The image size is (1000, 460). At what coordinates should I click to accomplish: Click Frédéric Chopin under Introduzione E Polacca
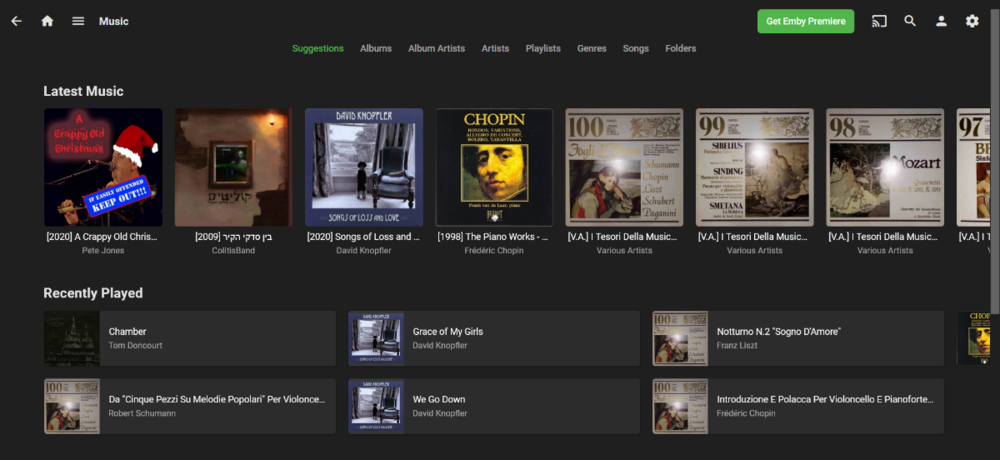[746, 413]
